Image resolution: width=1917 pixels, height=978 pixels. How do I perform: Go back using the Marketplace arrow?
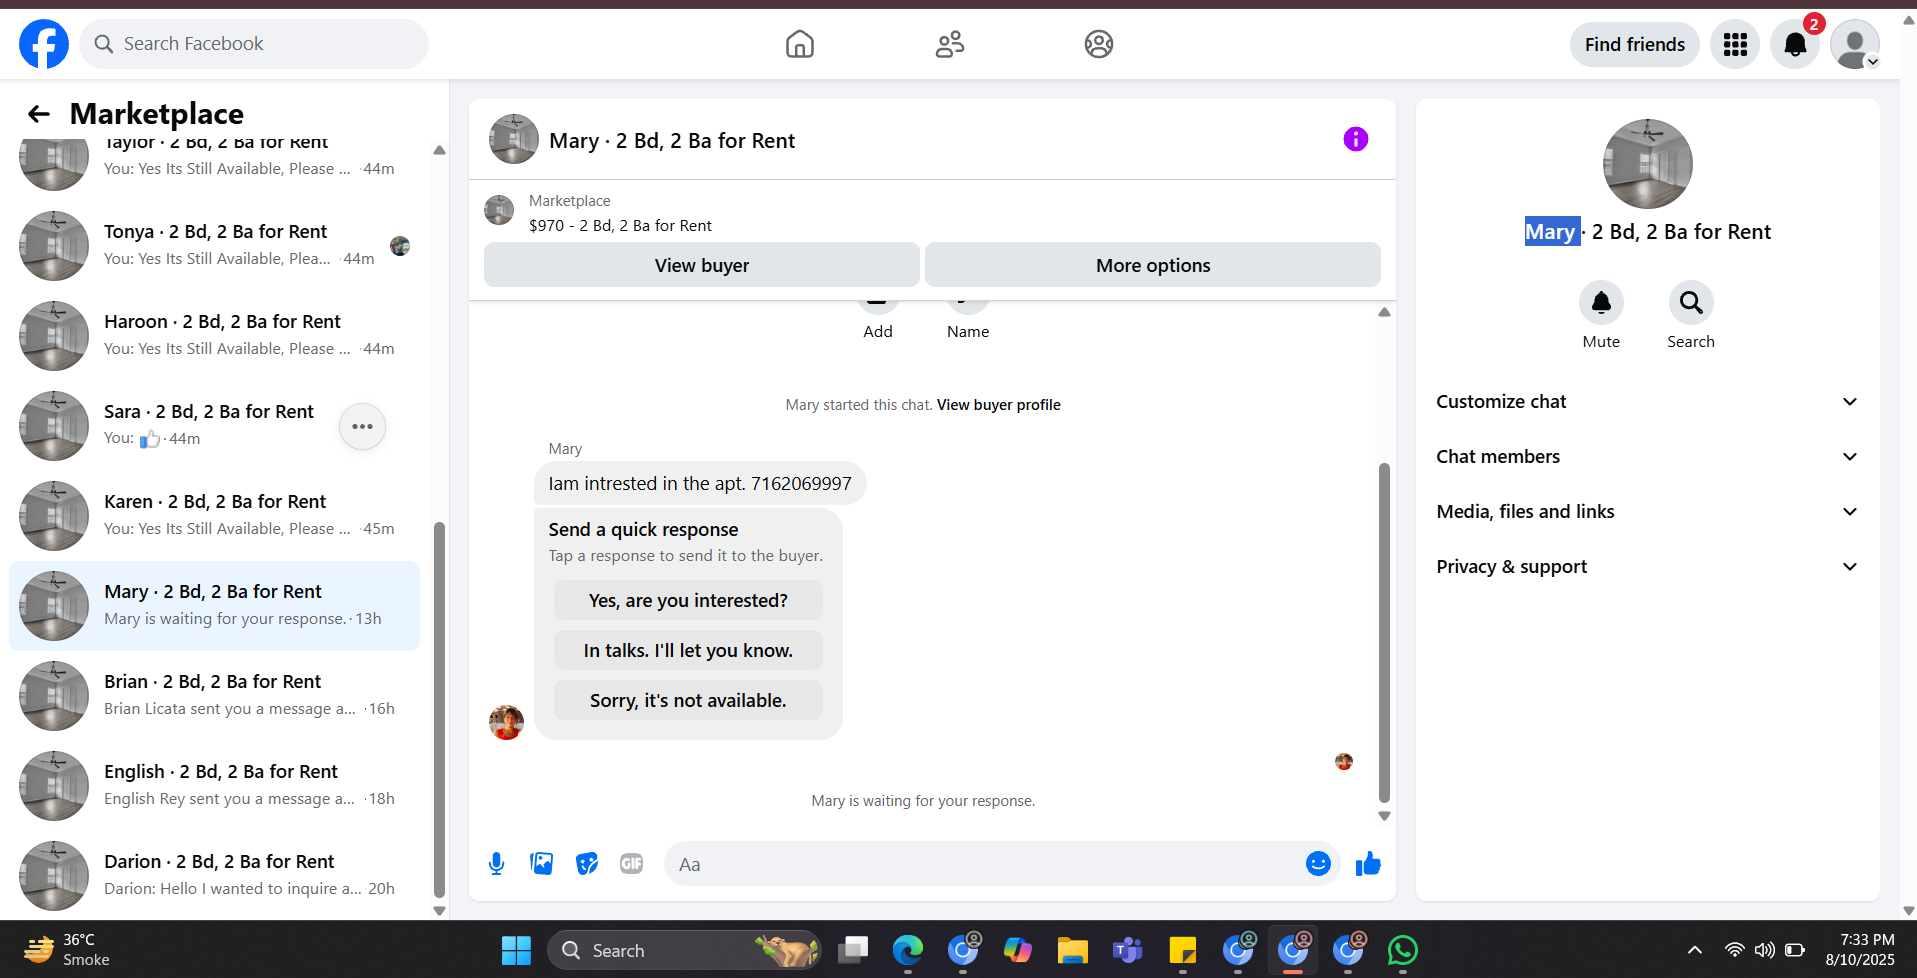38,114
